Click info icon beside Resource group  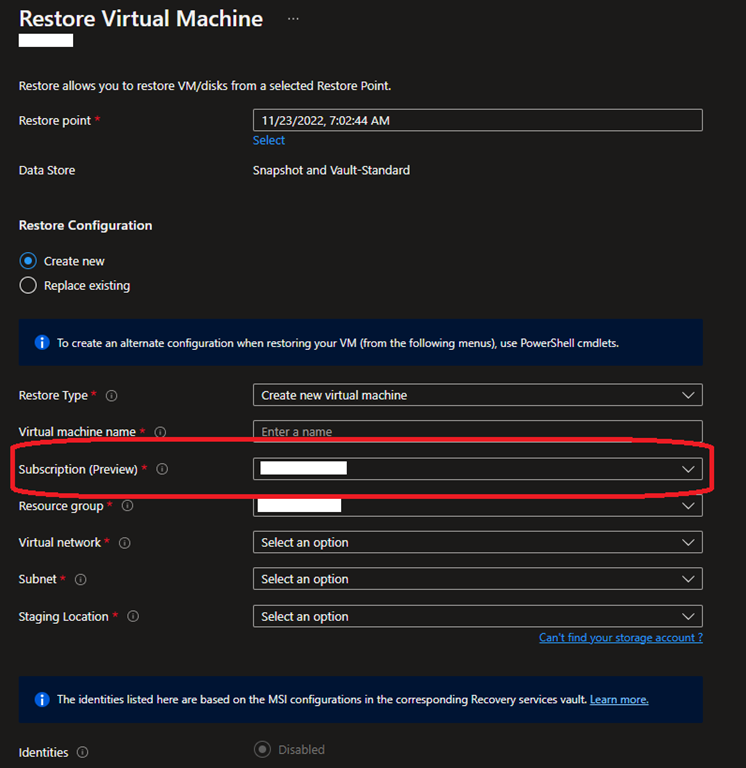click(127, 506)
